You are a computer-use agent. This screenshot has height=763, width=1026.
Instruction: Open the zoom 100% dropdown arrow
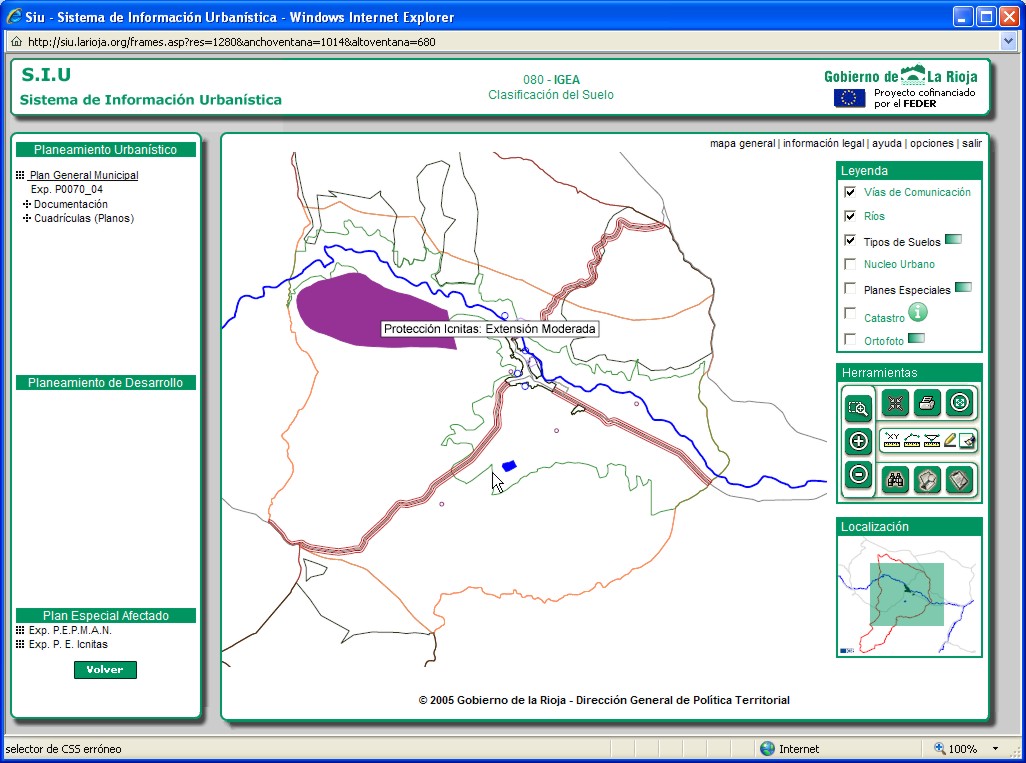995,749
